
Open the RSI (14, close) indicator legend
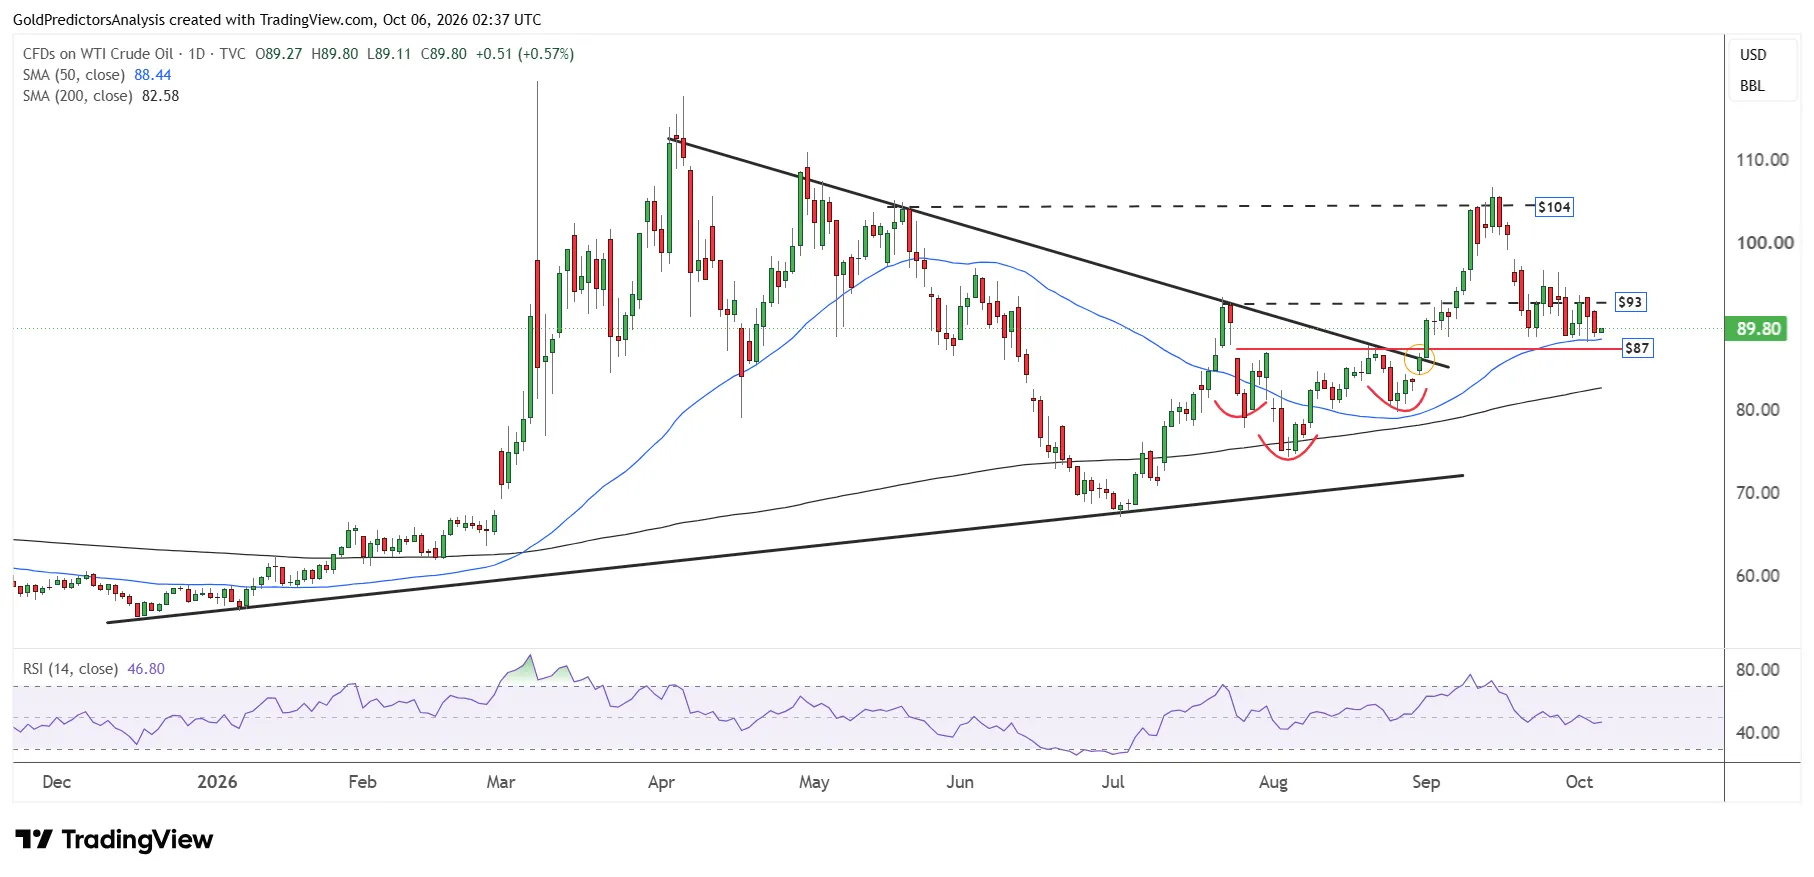70,669
